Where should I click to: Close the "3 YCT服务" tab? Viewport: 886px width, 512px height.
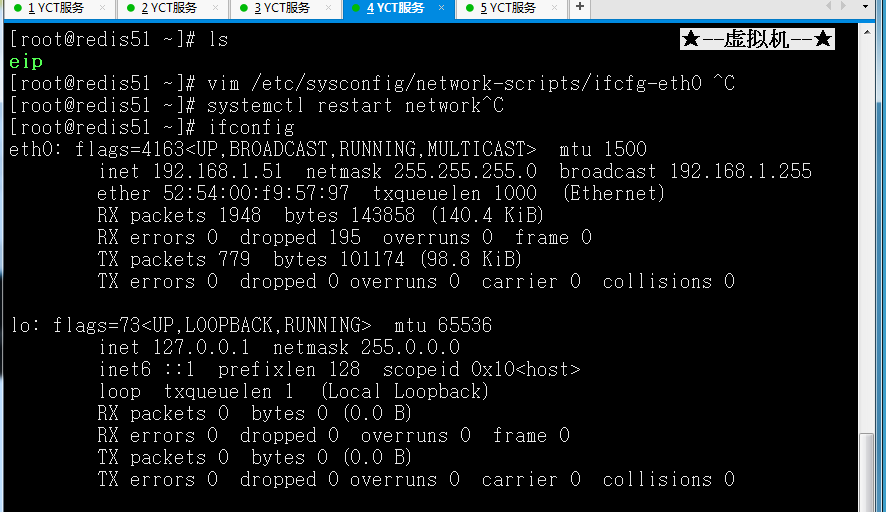(x=328, y=7)
